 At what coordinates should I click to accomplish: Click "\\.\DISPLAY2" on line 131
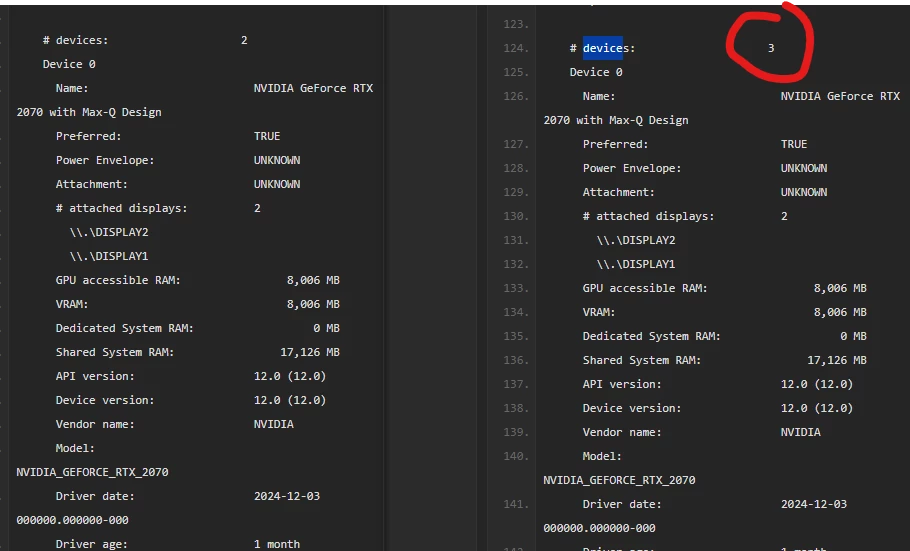(636, 240)
